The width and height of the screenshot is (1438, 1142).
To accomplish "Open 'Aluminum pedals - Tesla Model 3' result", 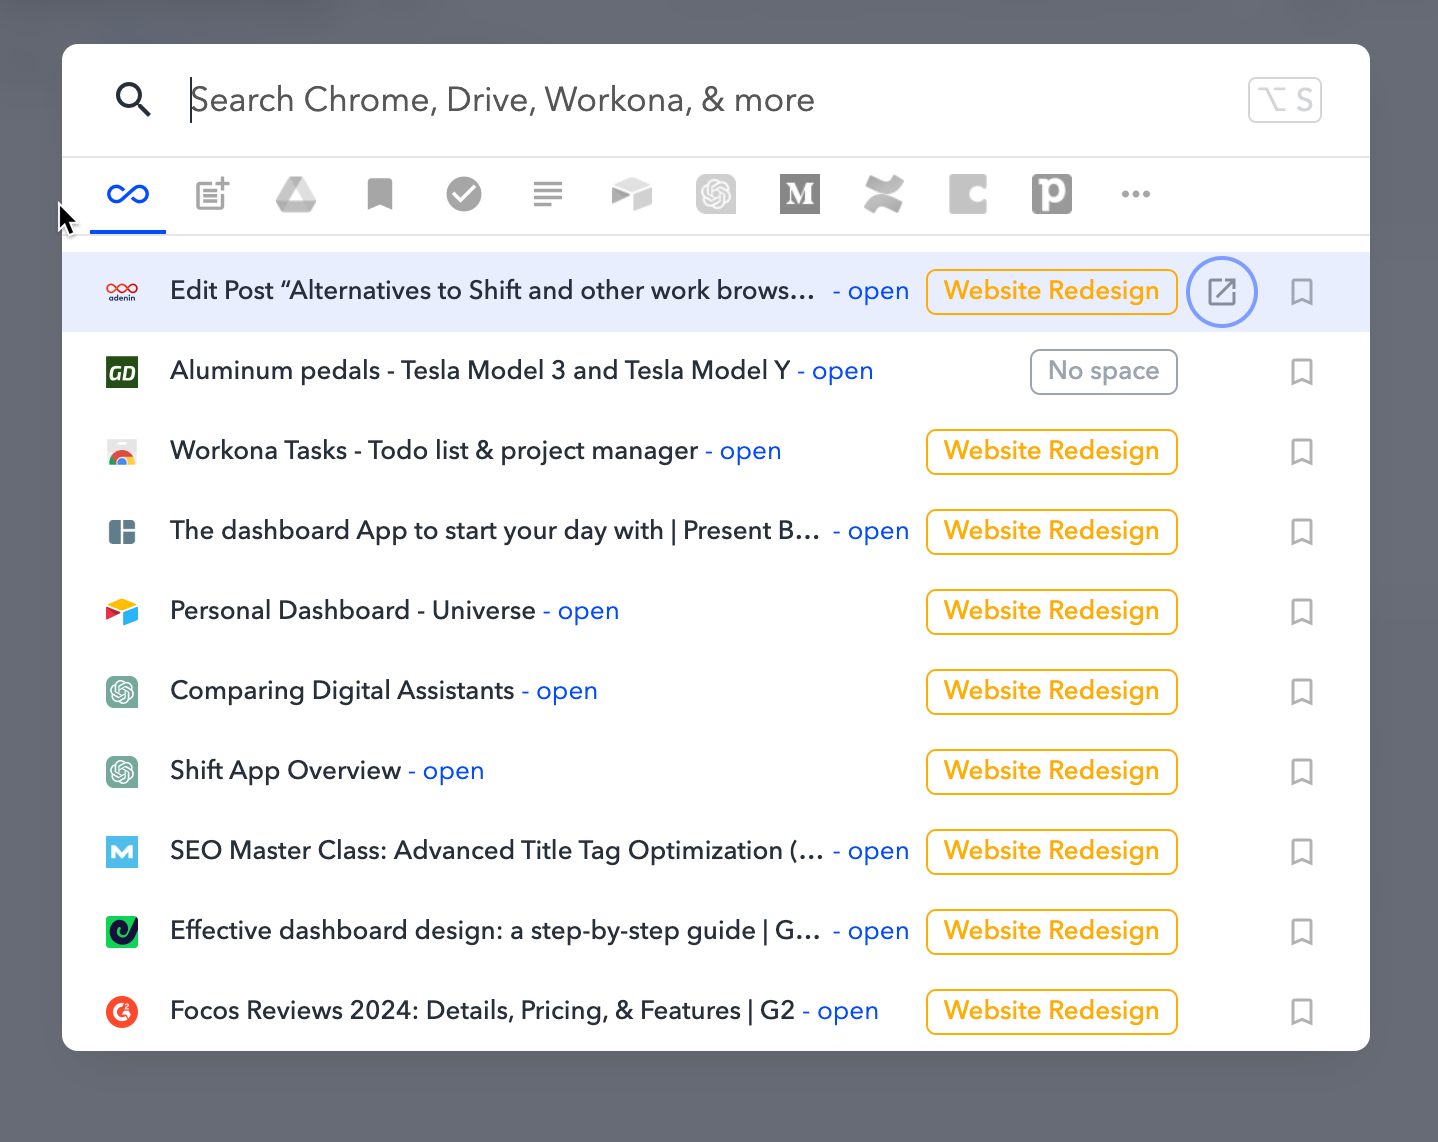I will pyautogui.click(x=480, y=371).
